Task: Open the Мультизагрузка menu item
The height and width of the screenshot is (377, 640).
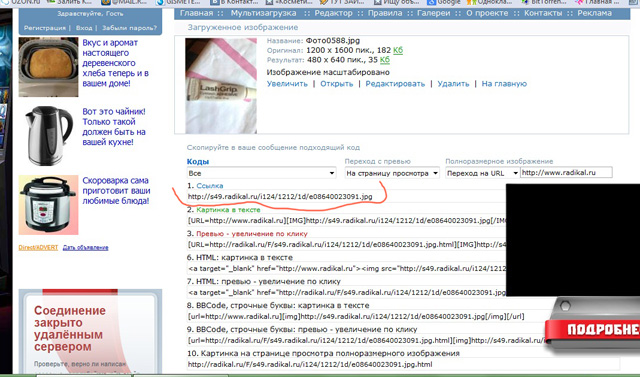Action: (x=263, y=13)
